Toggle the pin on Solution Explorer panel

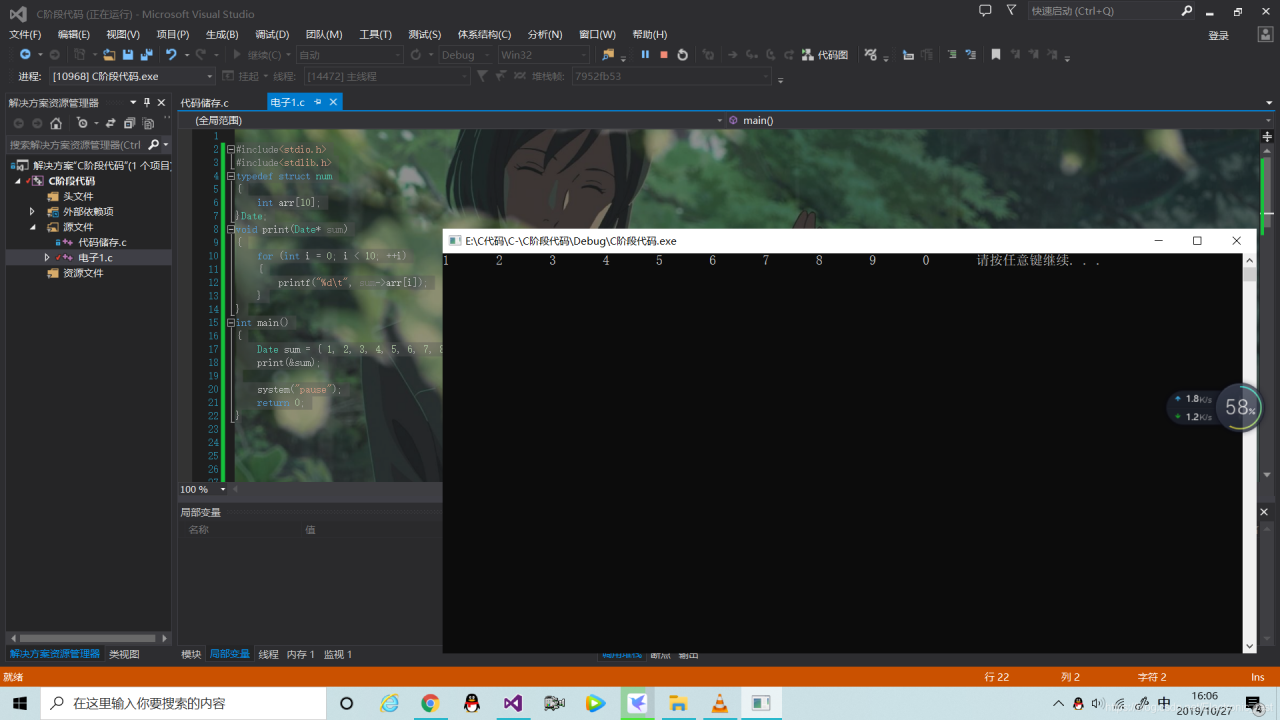tap(147, 102)
